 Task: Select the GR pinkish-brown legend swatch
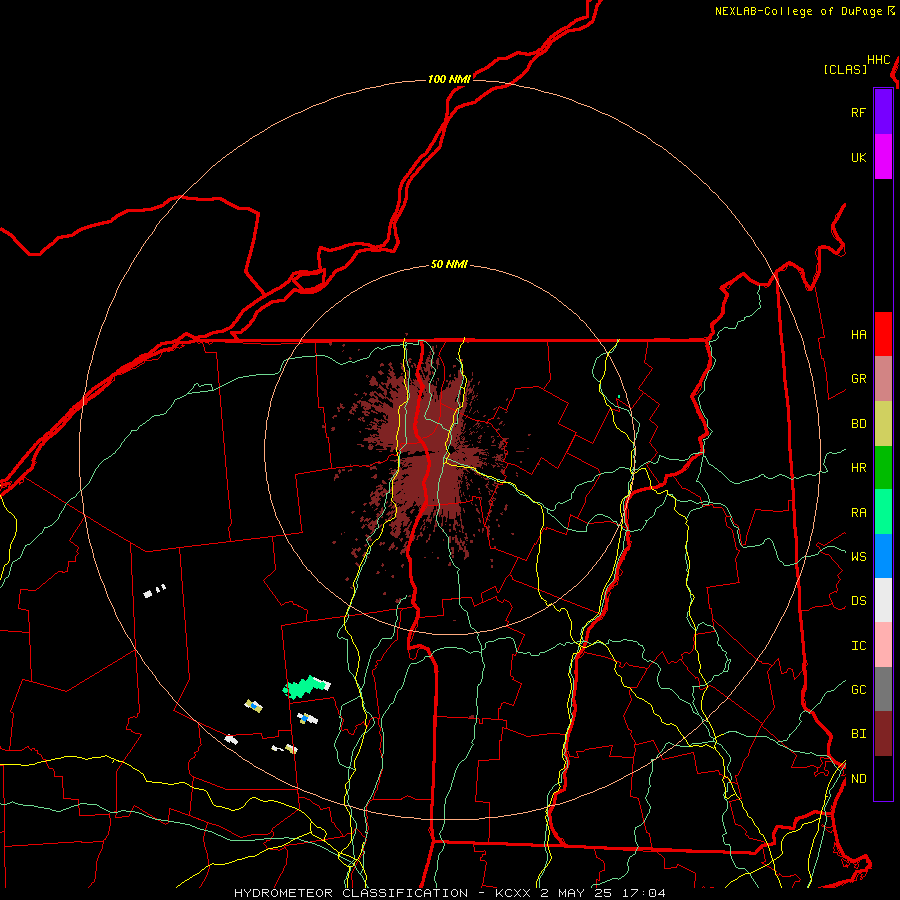(x=883, y=379)
